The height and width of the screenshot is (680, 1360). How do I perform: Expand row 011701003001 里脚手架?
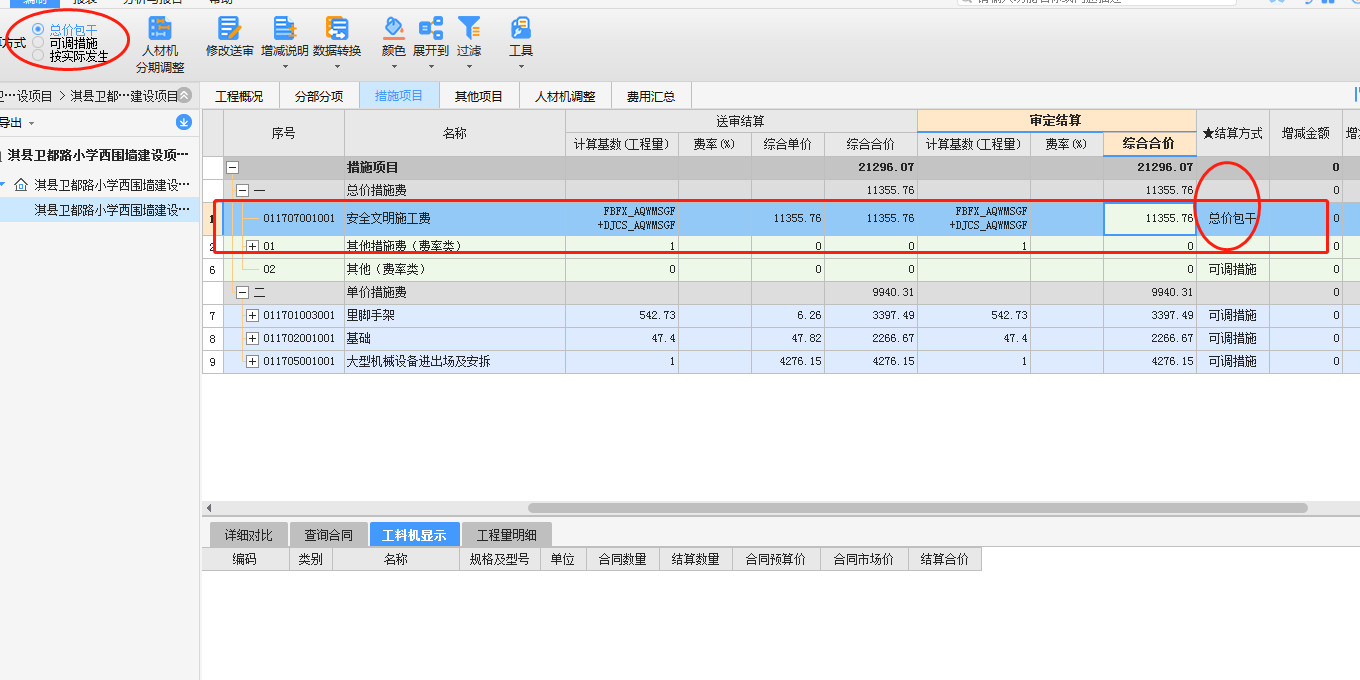(x=252, y=316)
